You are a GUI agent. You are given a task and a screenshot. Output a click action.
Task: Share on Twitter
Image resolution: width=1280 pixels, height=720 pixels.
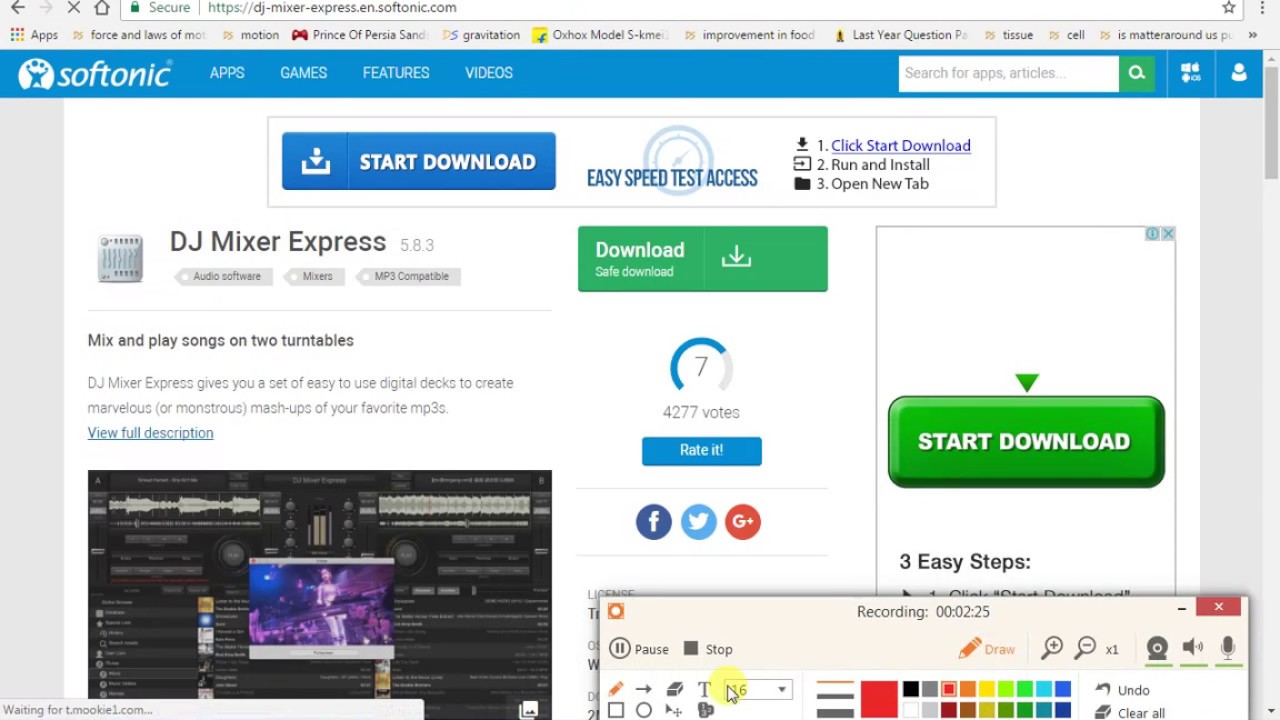(x=698, y=521)
